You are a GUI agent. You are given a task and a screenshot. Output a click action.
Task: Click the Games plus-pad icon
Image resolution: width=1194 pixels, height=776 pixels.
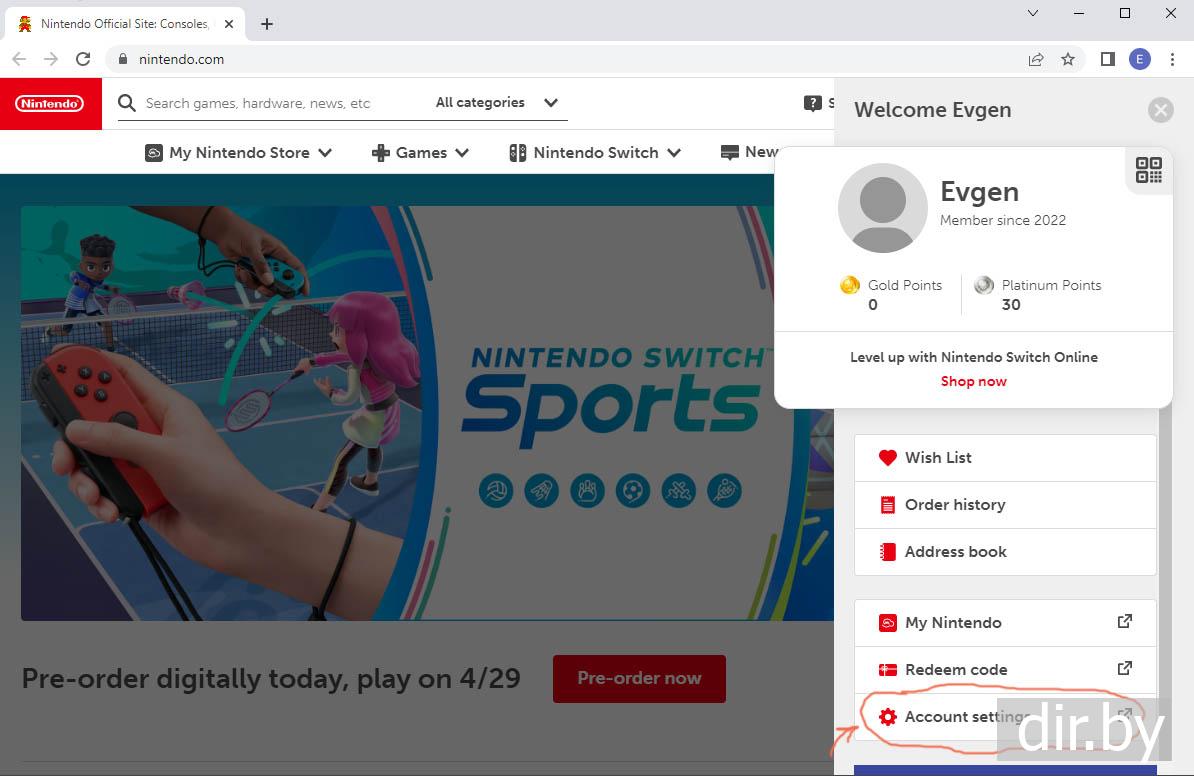(x=380, y=153)
